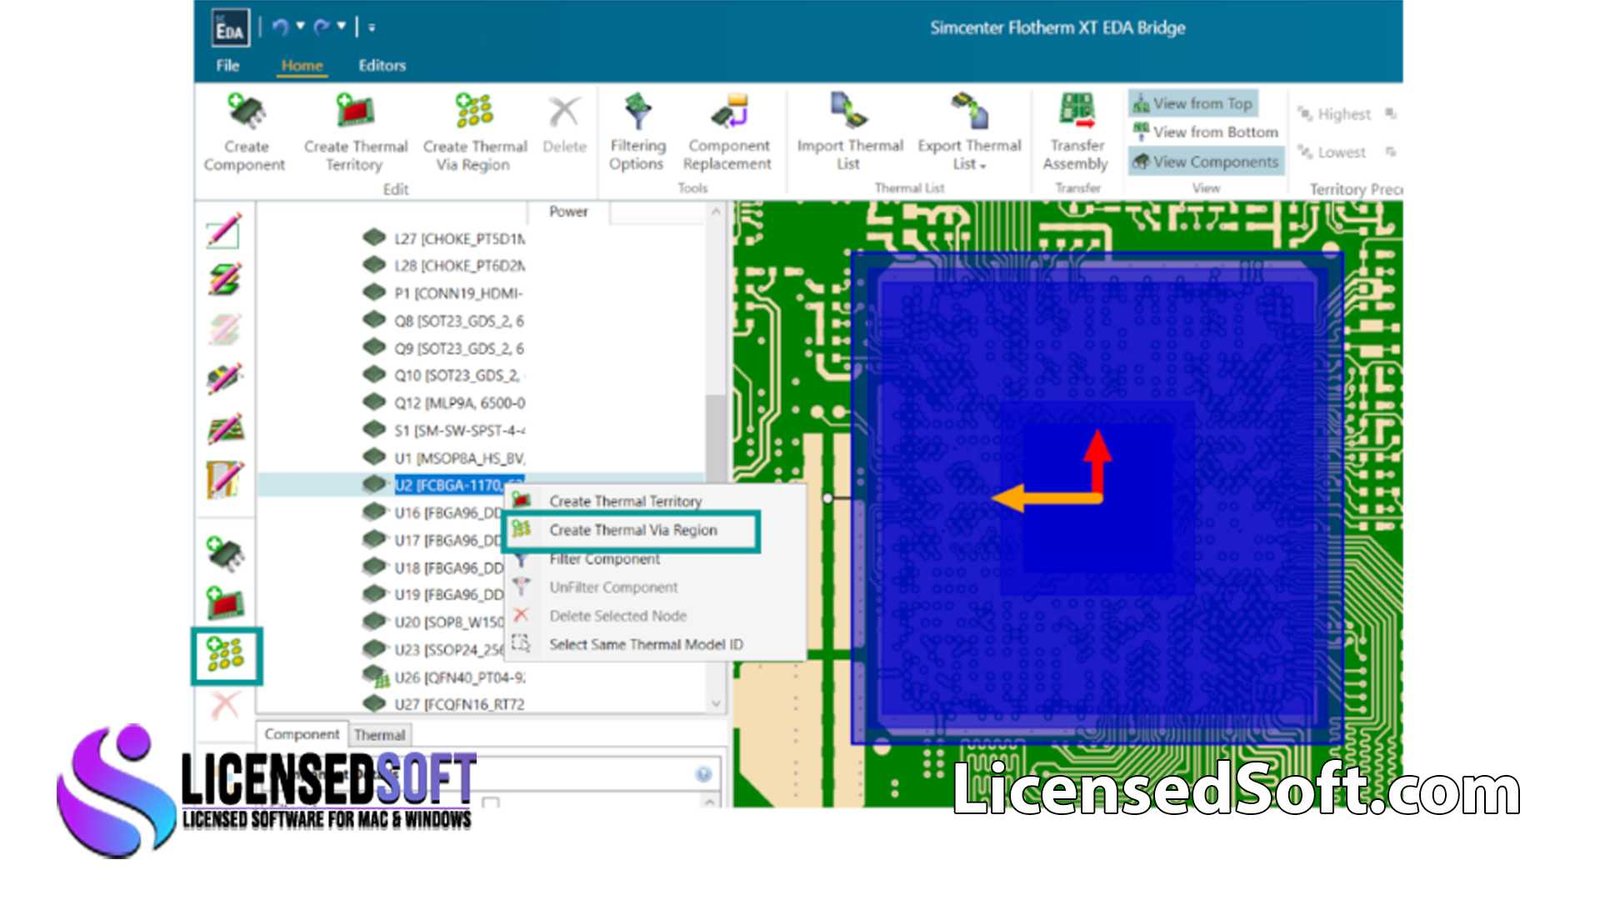Open the Component Replacement tool
Viewport: 1600px width, 900px height.
pyautogui.click(x=728, y=132)
